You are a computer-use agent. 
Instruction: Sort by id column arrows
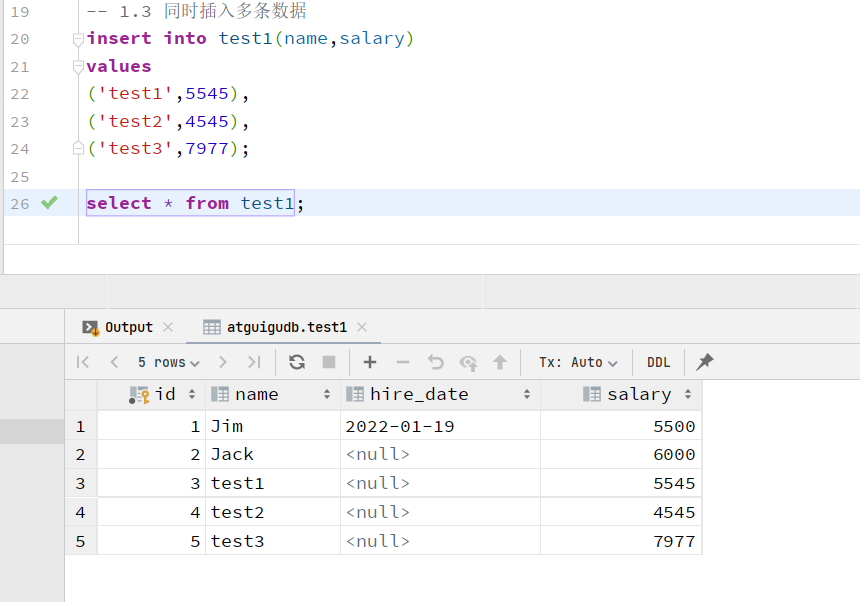pos(192,394)
